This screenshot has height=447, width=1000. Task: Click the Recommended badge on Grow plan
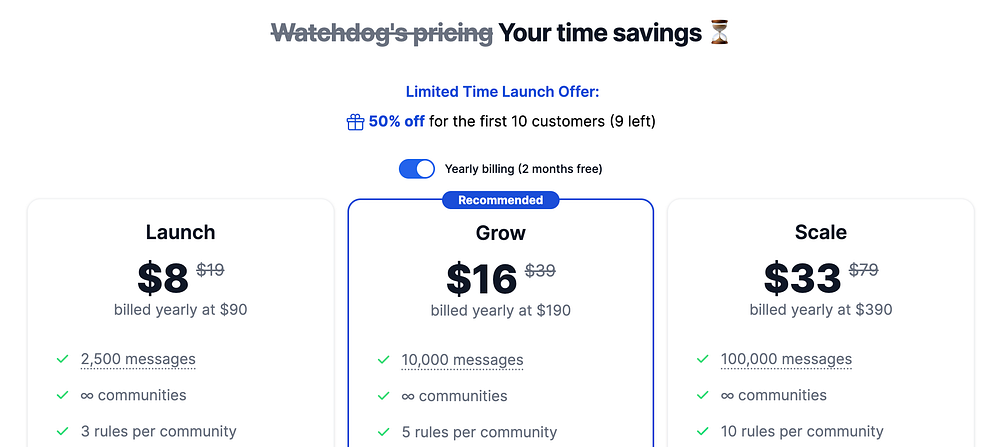(500, 200)
